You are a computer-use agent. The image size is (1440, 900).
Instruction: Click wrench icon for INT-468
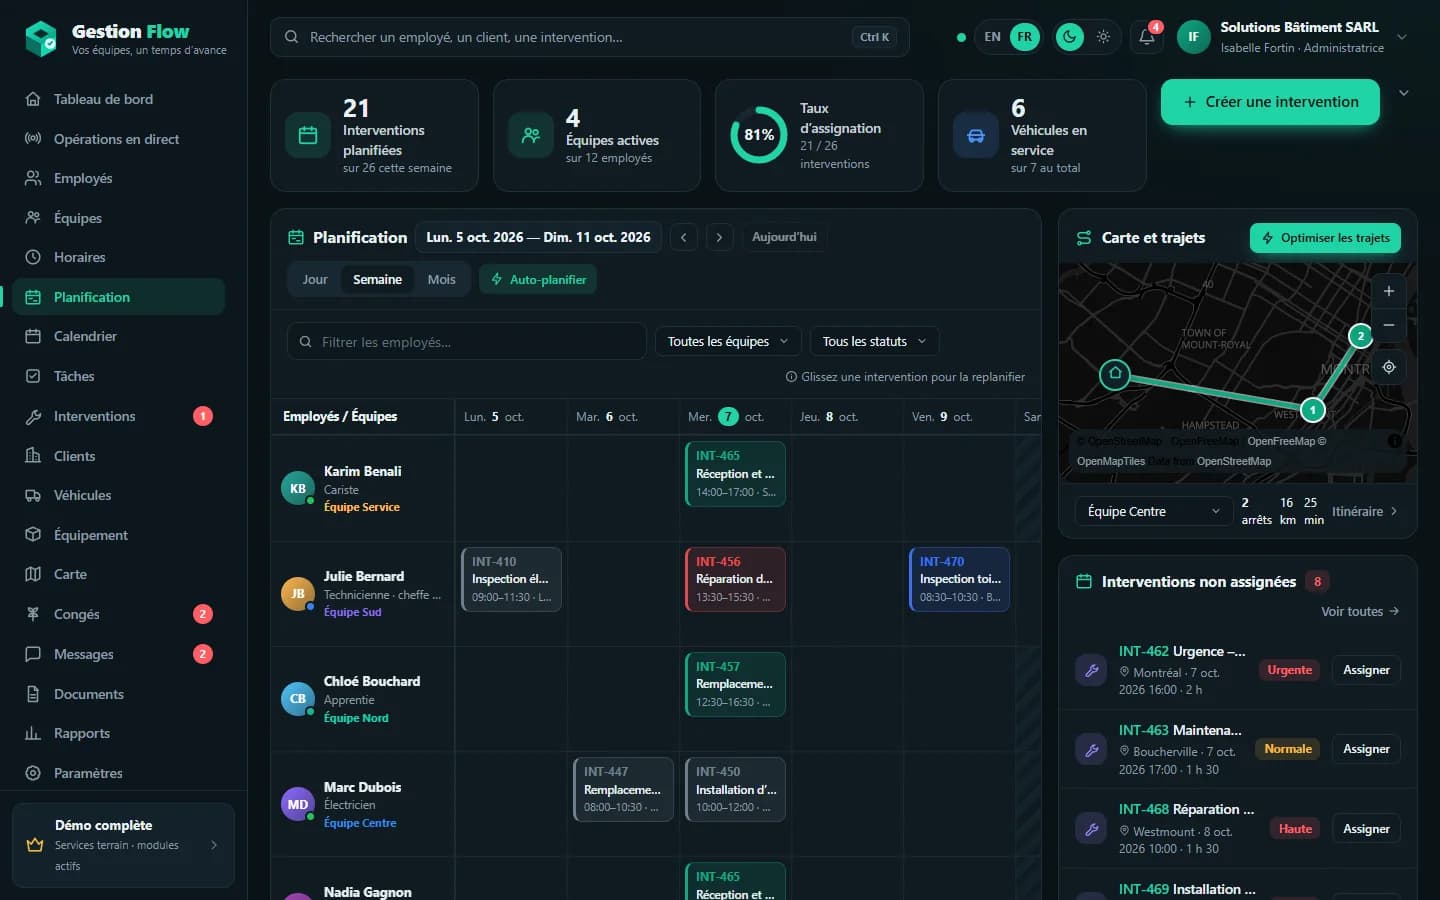coord(1091,828)
